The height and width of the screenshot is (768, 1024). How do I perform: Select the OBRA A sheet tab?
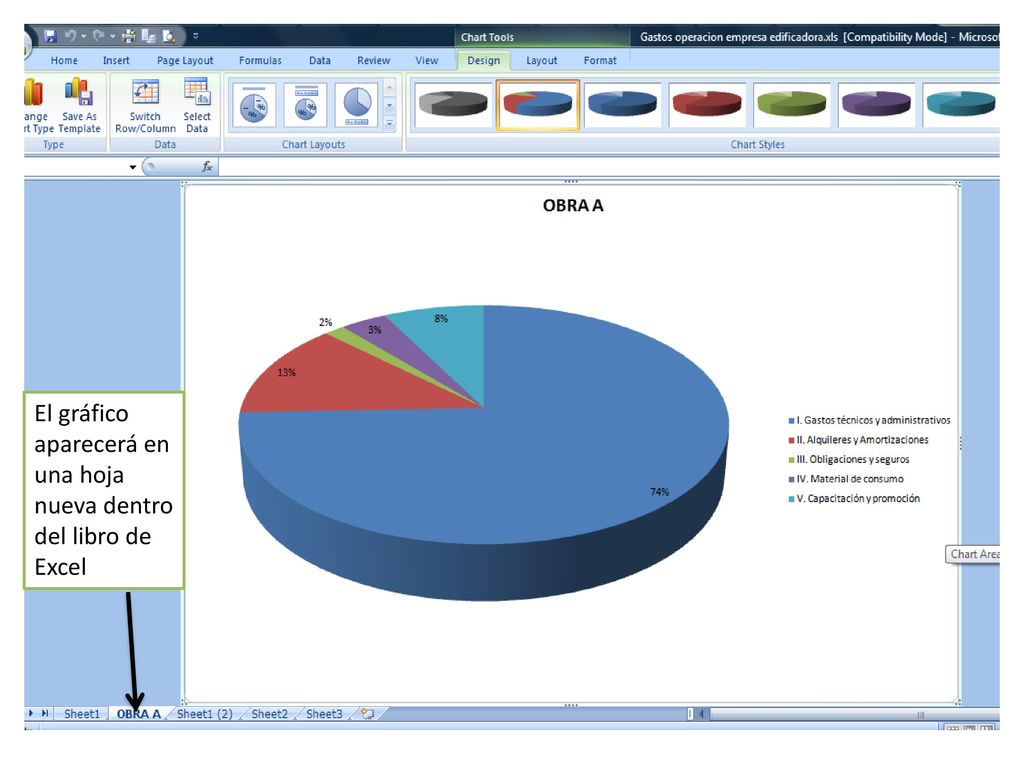[x=138, y=714]
